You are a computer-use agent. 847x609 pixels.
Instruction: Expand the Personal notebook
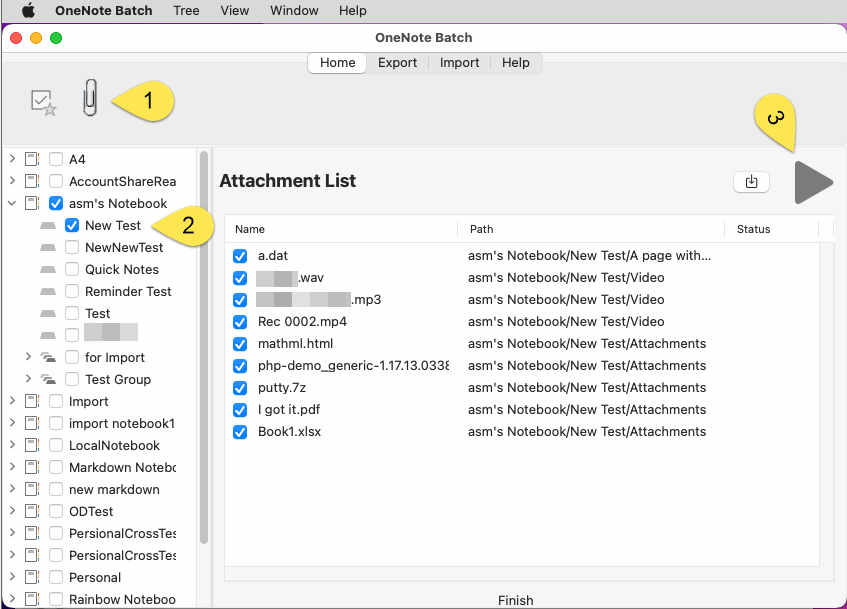click(x=12, y=577)
